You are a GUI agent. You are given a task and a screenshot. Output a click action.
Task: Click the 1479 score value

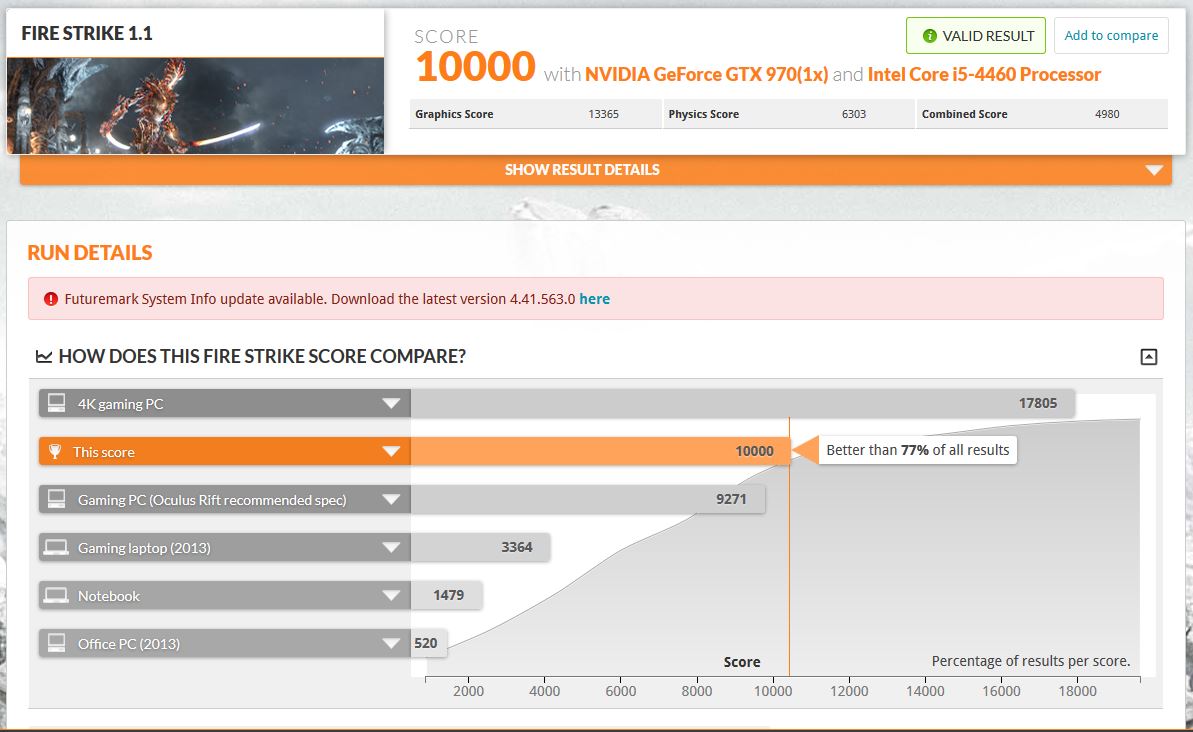pyautogui.click(x=449, y=595)
